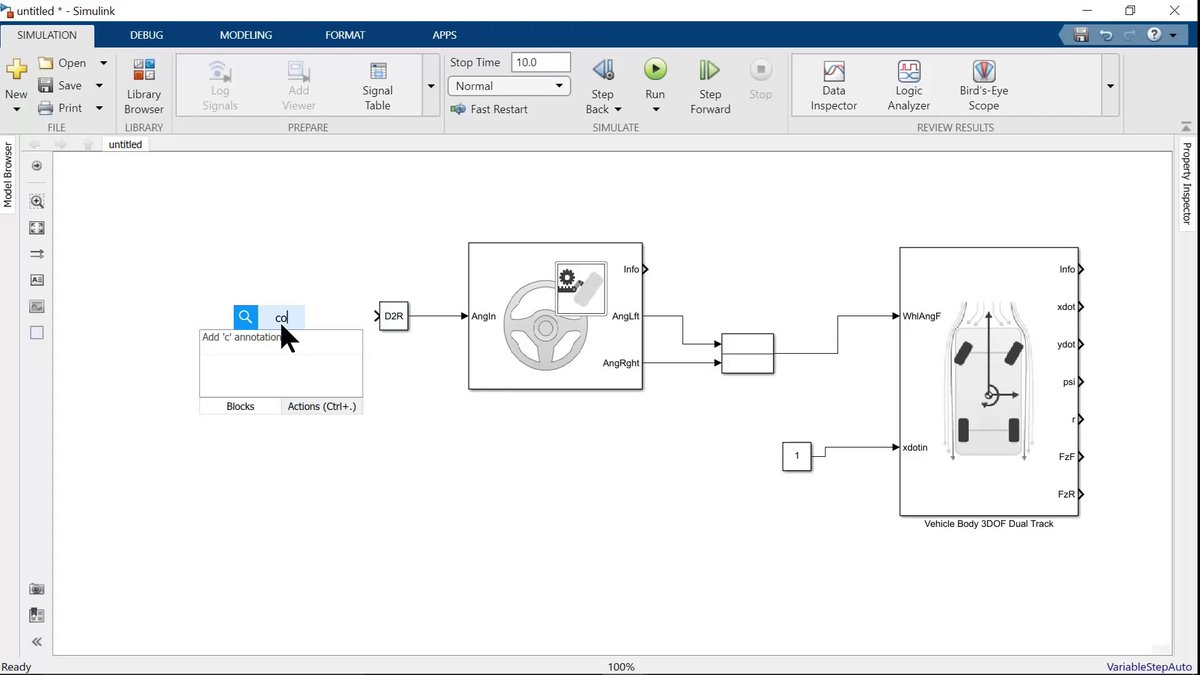The image size is (1200, 675).
Task: Run the simulation with the green play button
Action: 655,69
